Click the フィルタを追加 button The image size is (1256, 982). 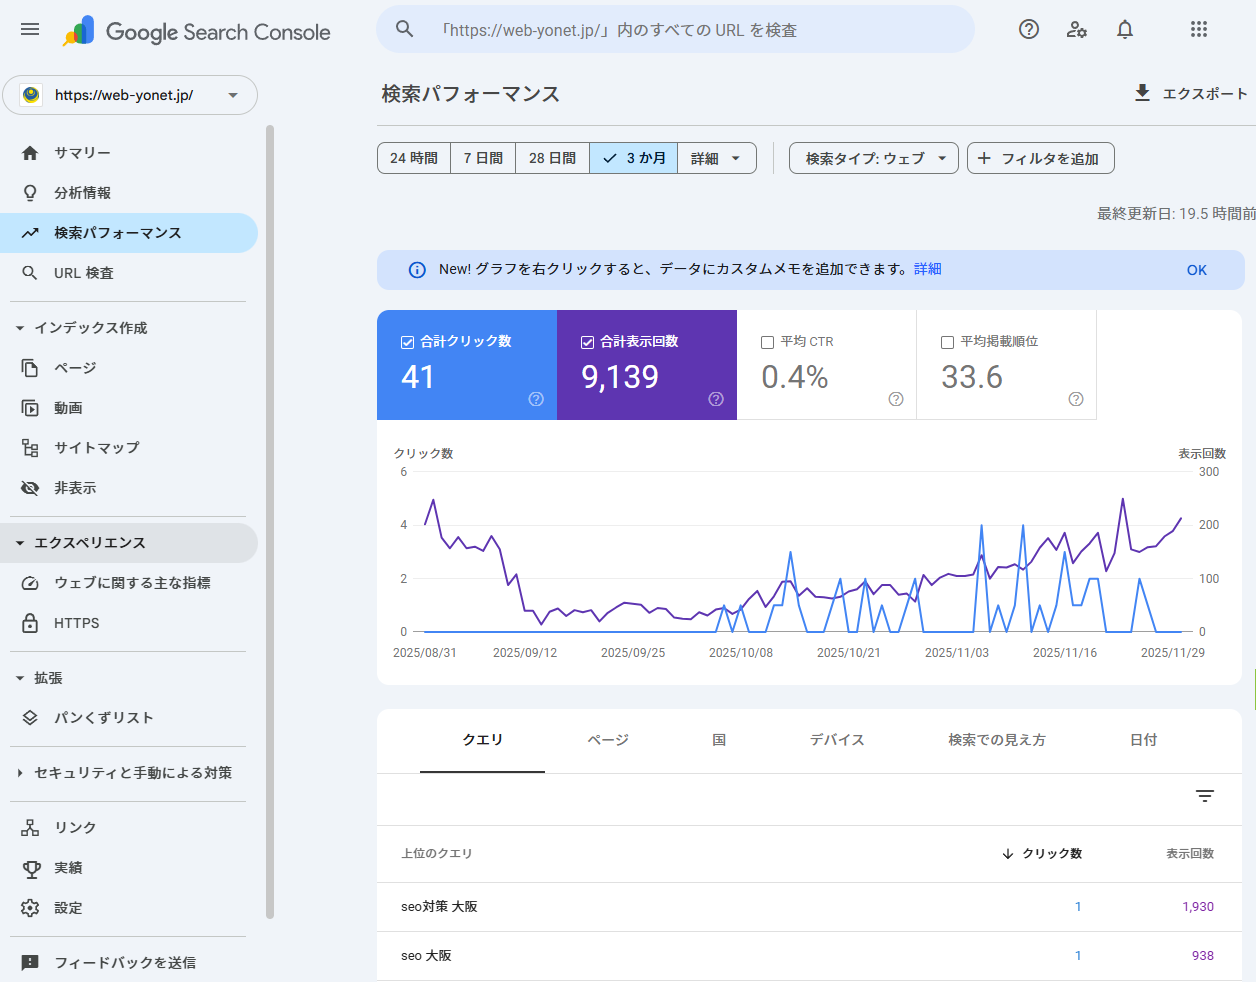point(1040,158)
